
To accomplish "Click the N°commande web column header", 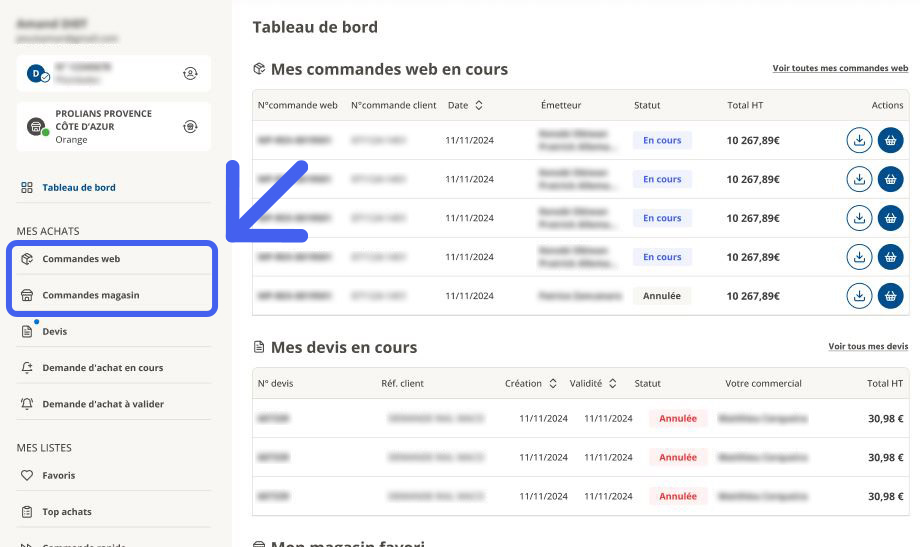I will (297, 105).
